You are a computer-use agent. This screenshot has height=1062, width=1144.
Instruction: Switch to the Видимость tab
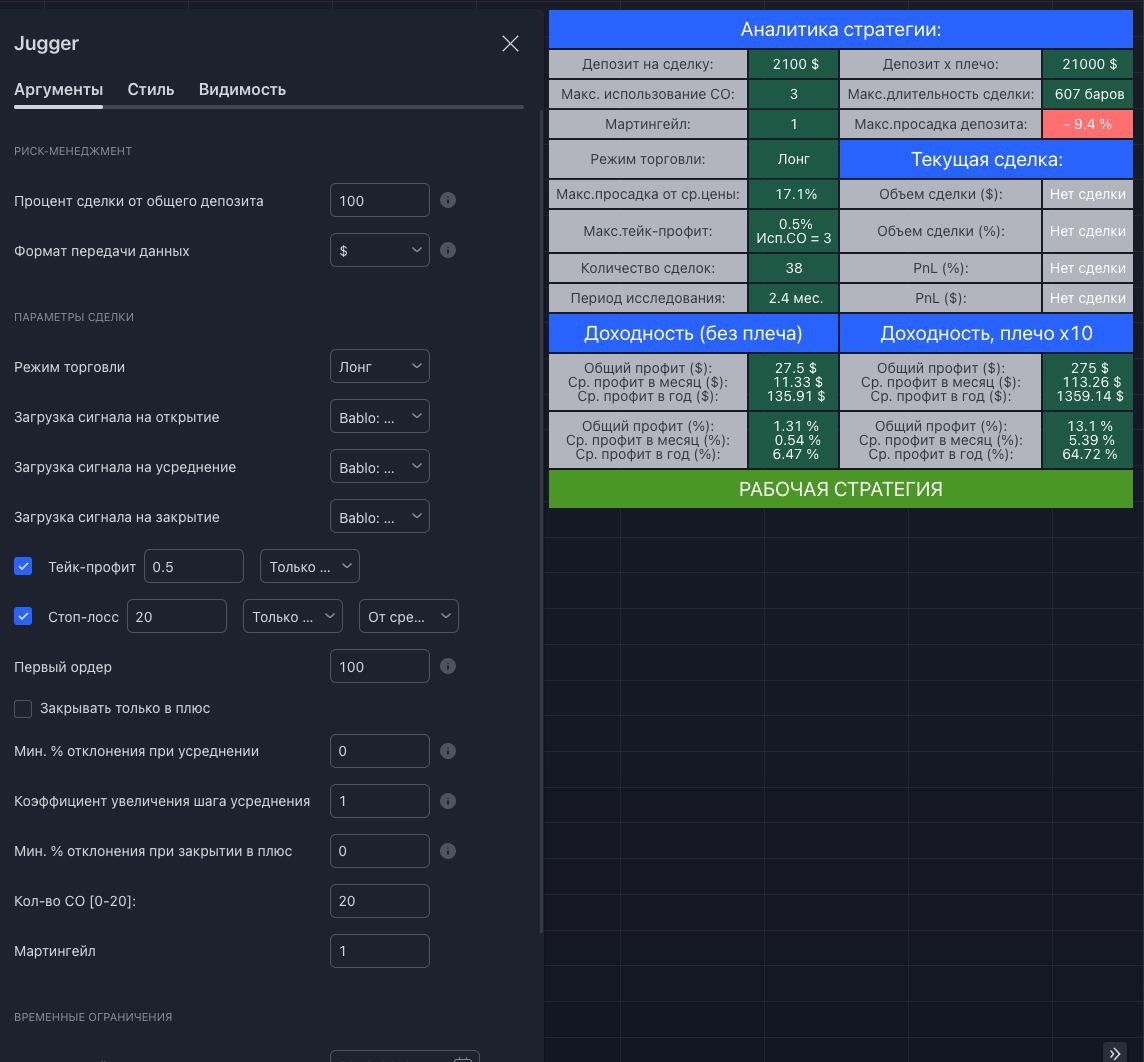[242, 89]
